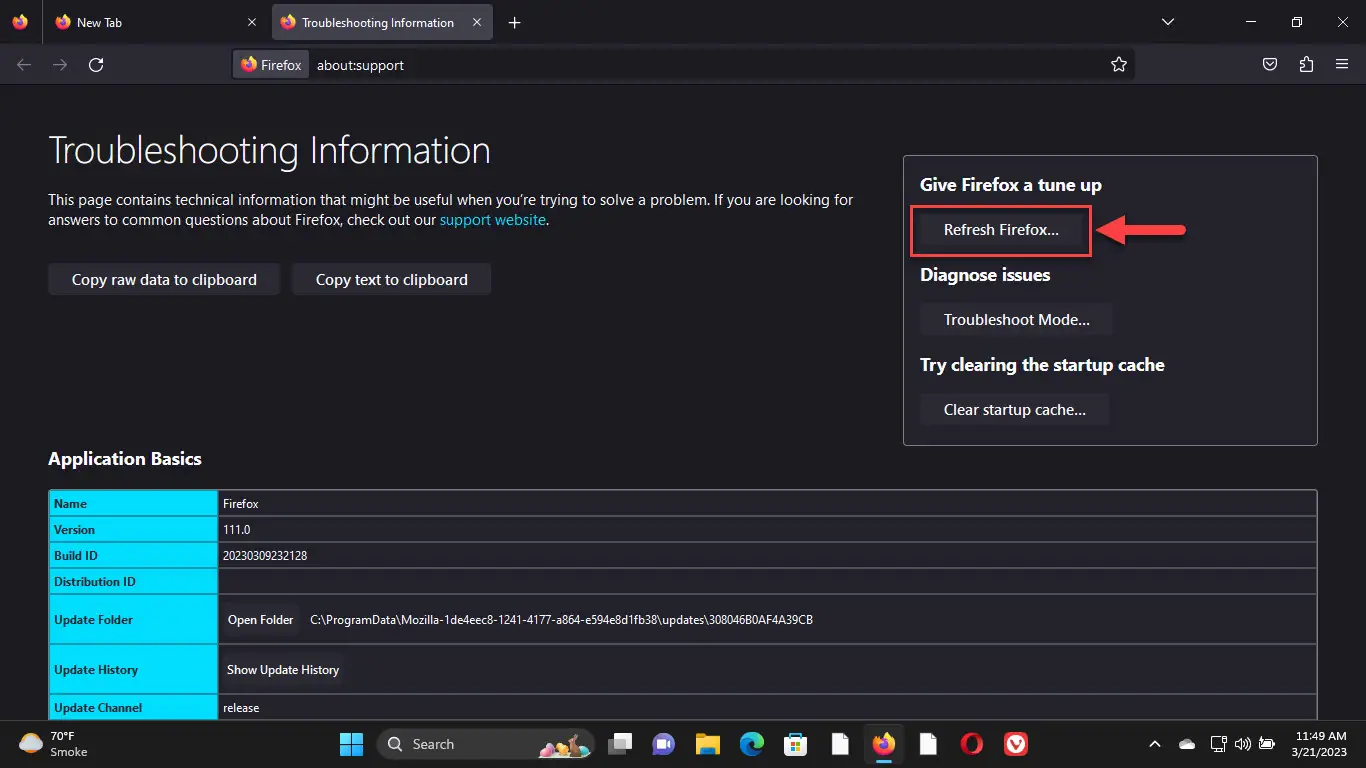The width and height of the screenshot is (1366, 768).
Task: Open the Firefox application menu
Action: click(x=1342, y=65)
